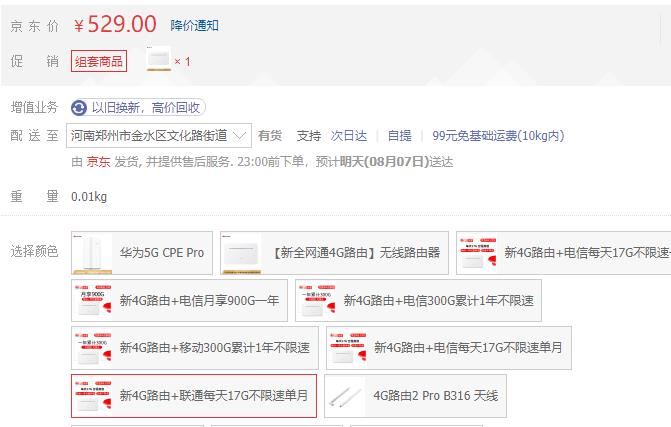671x427 pixels.
Task: Click the 有货 stock status text
Action: click(x=270, y=136)
